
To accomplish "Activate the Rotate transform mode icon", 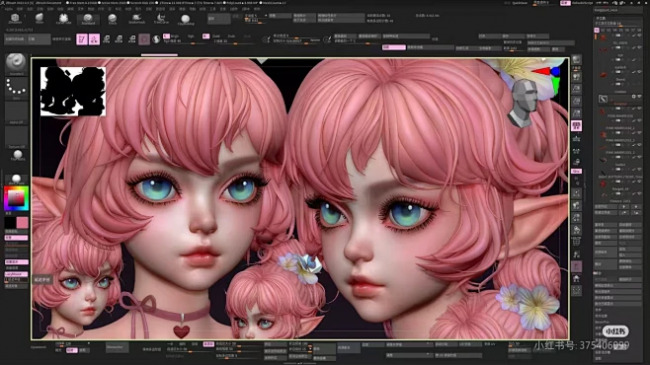I will coord(132,39).
